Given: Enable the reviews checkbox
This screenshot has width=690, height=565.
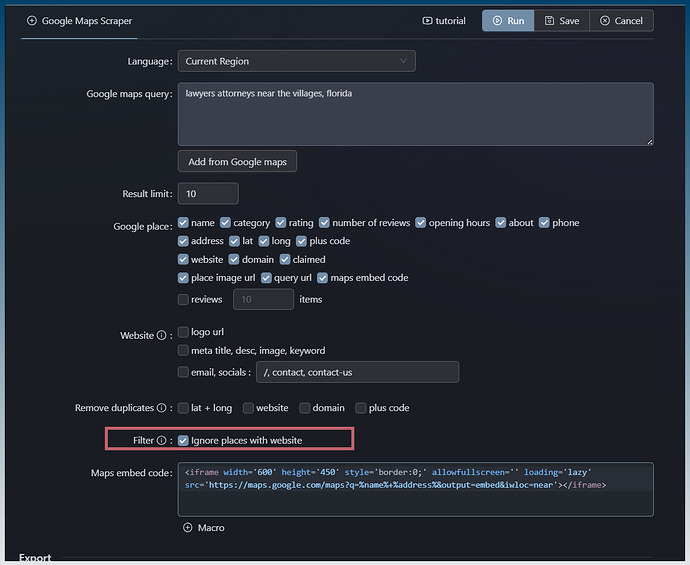Looking at the screenshot, I should 183,299.
